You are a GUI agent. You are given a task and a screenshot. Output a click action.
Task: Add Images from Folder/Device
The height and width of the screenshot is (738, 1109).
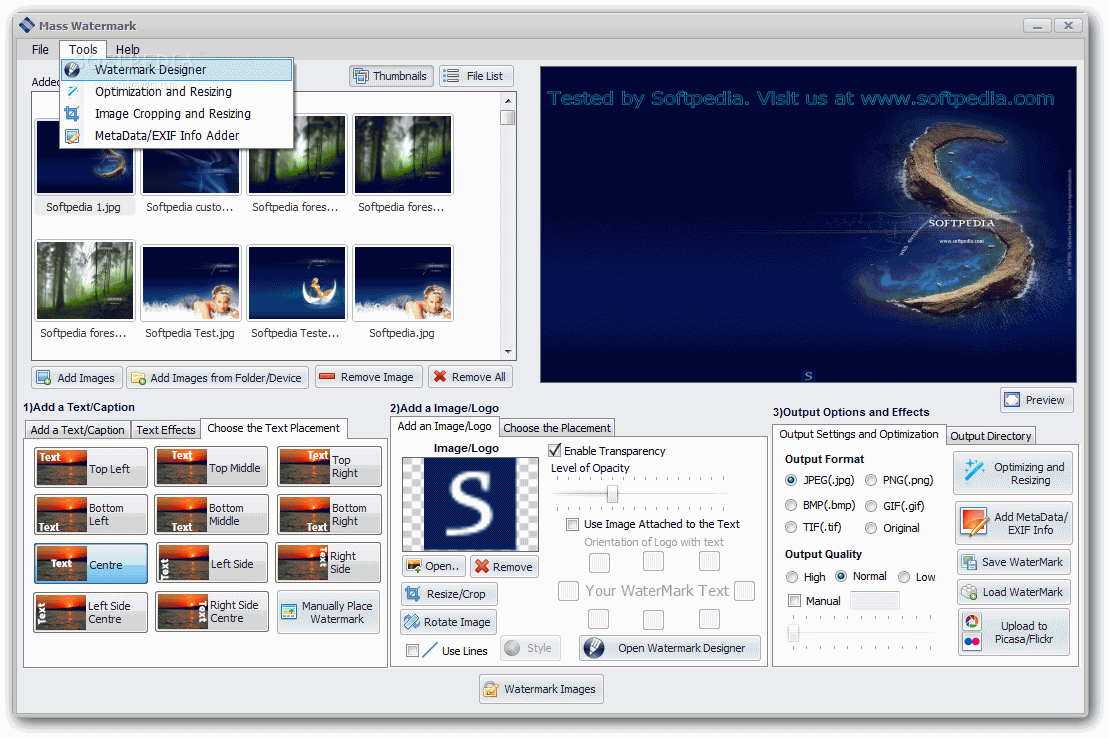click(x=217, y=377)
